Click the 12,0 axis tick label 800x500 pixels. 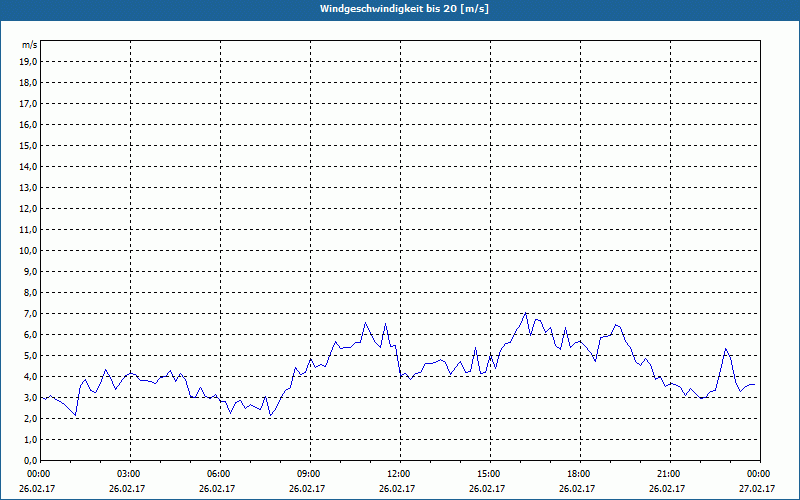tap(28, 209)
